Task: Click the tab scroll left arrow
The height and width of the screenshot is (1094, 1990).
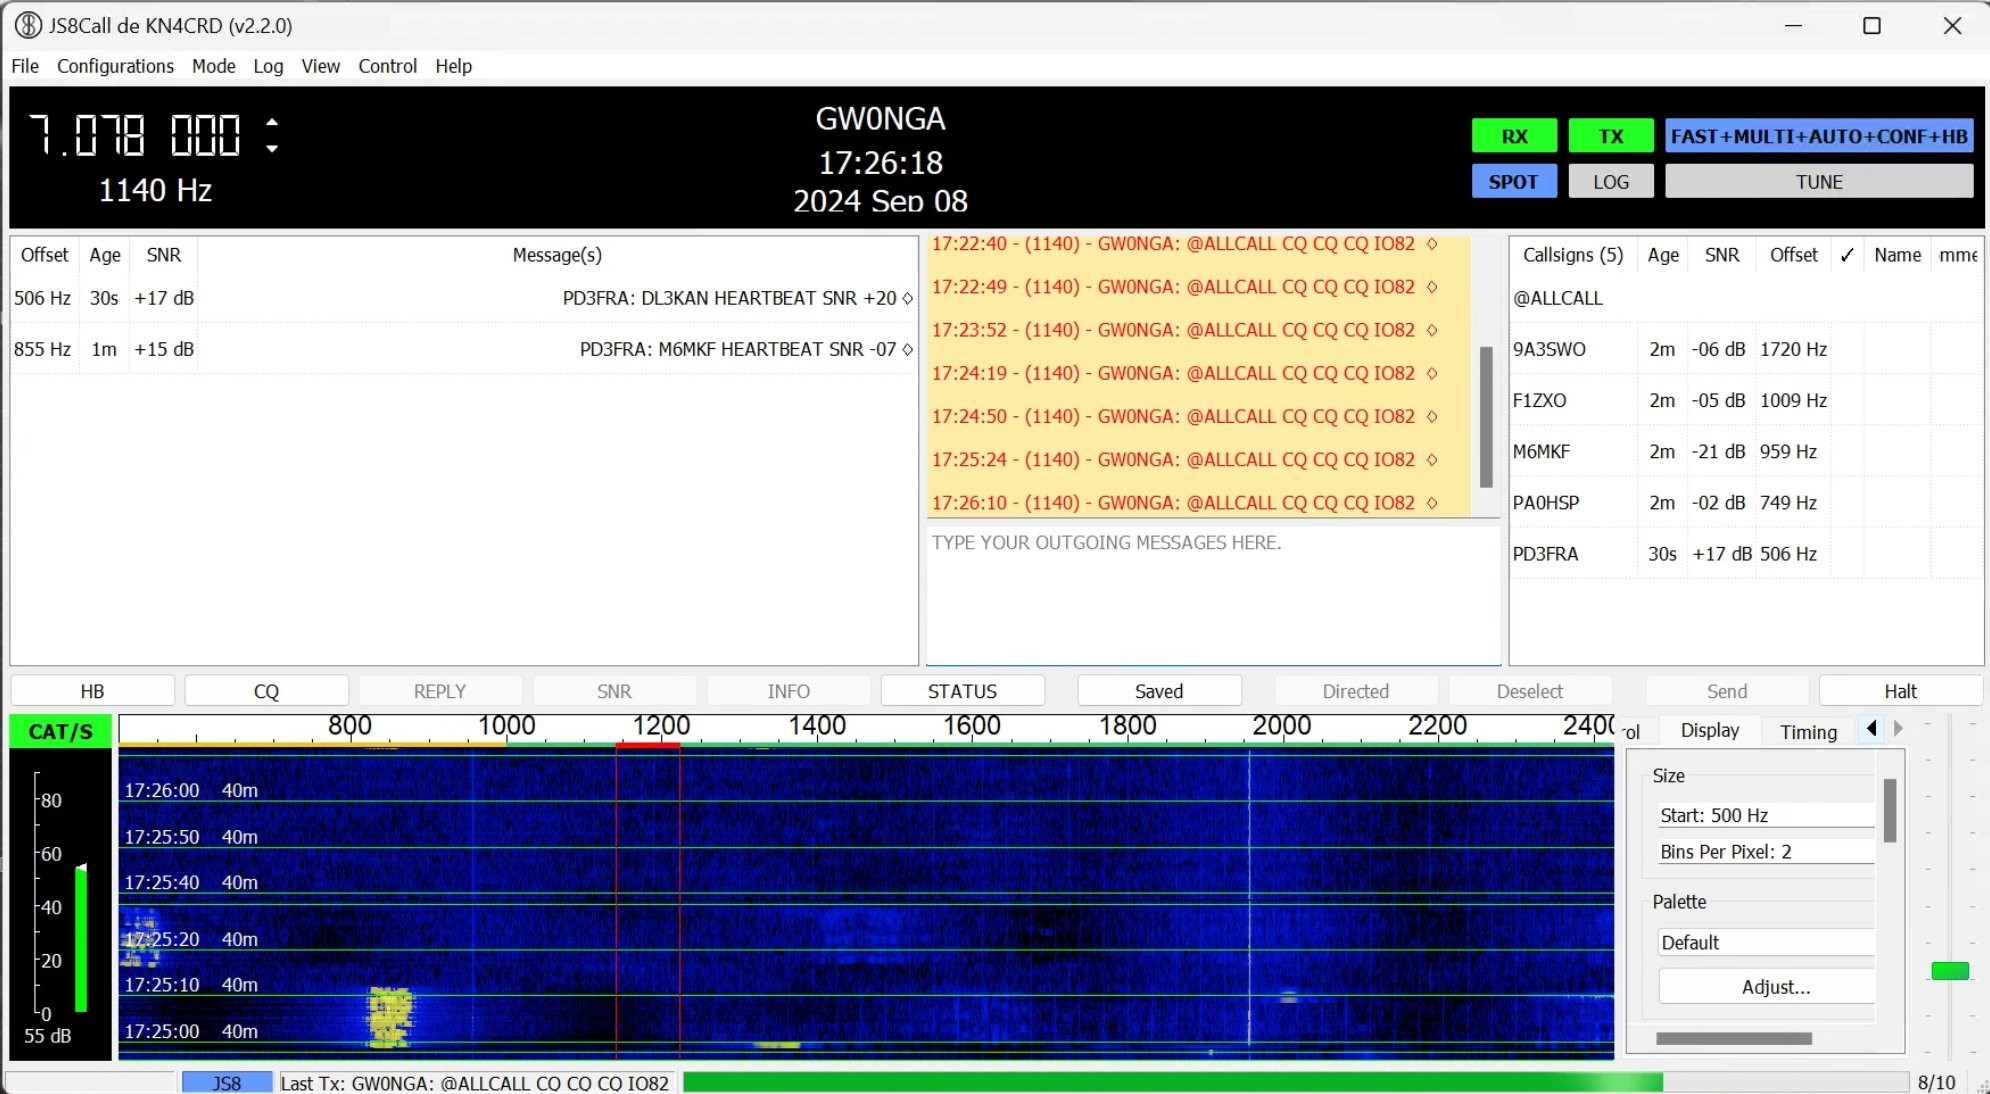Action: click(1871, 729)
